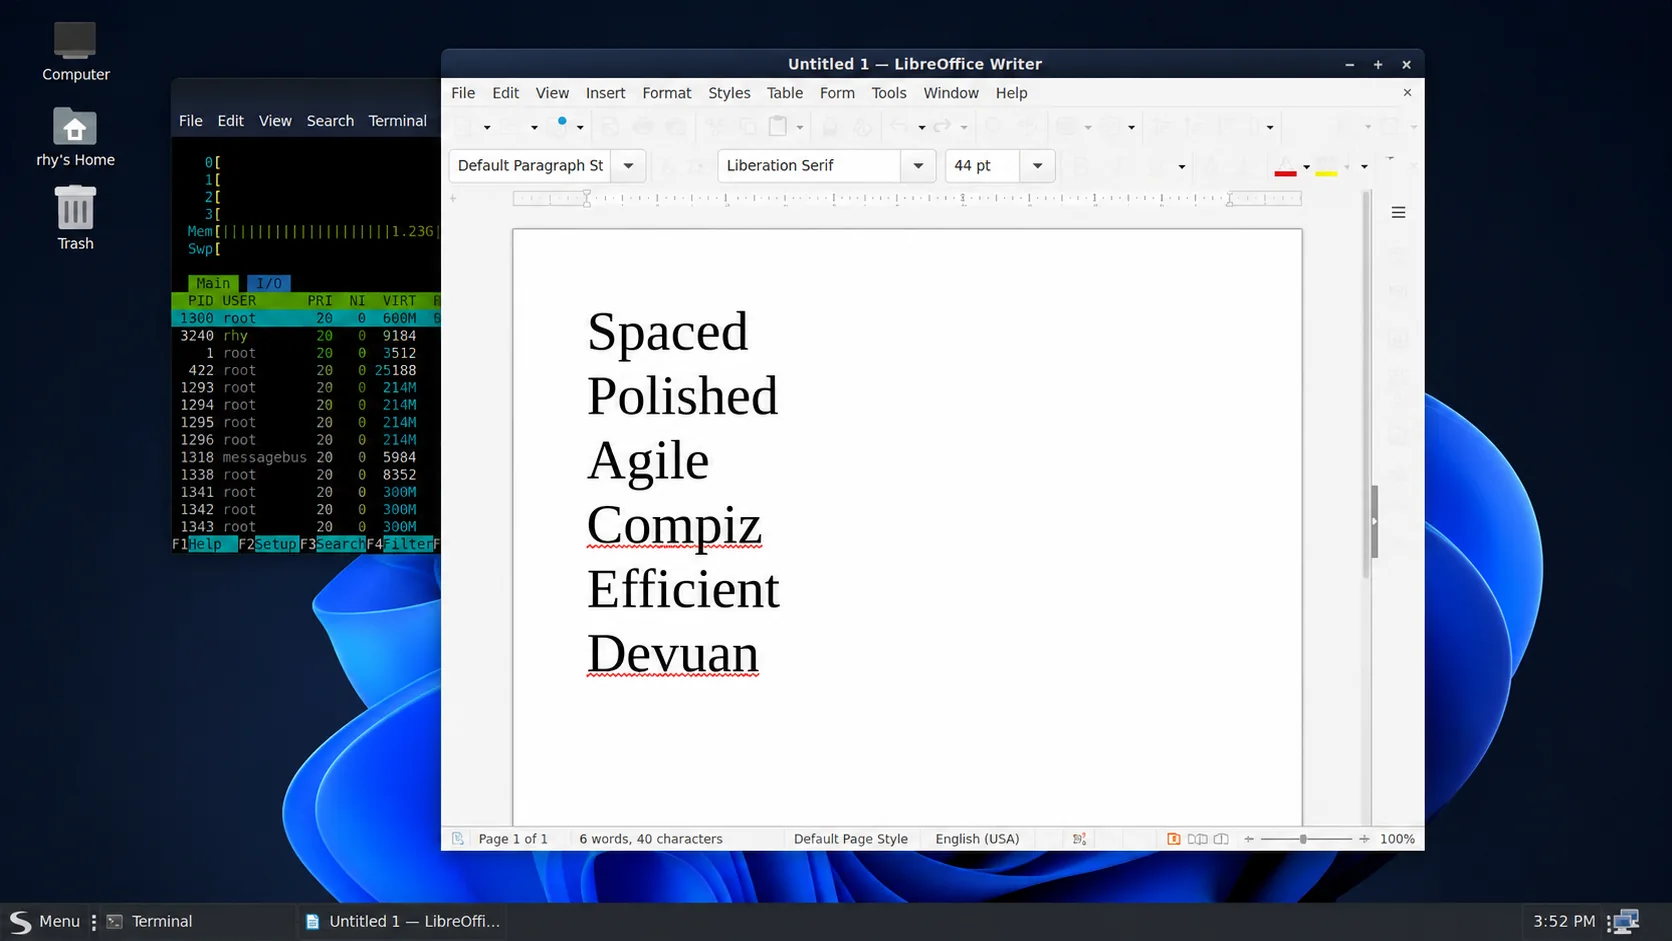Open the New document dropdown arrow
The image size is (1672, 941).
pyautogui.click(x=487, y=127)
